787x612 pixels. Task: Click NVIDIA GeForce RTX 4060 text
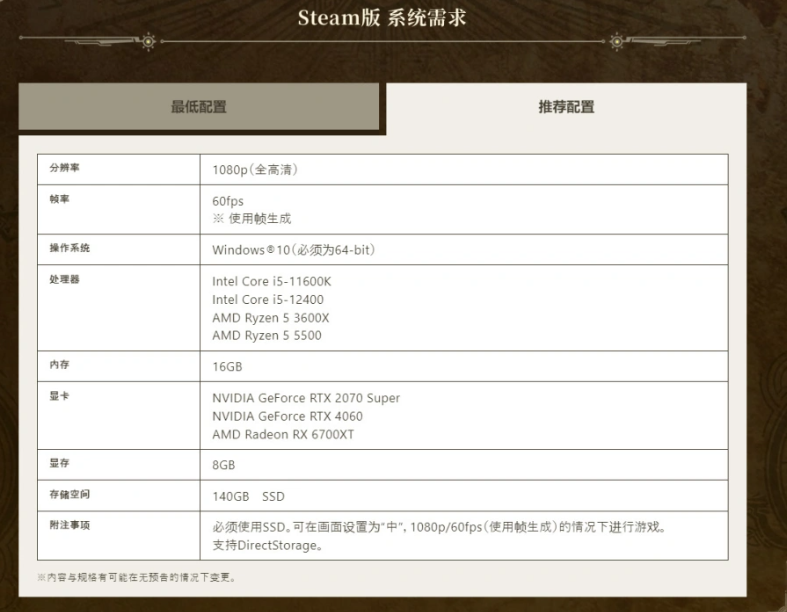tap(287, 416)
